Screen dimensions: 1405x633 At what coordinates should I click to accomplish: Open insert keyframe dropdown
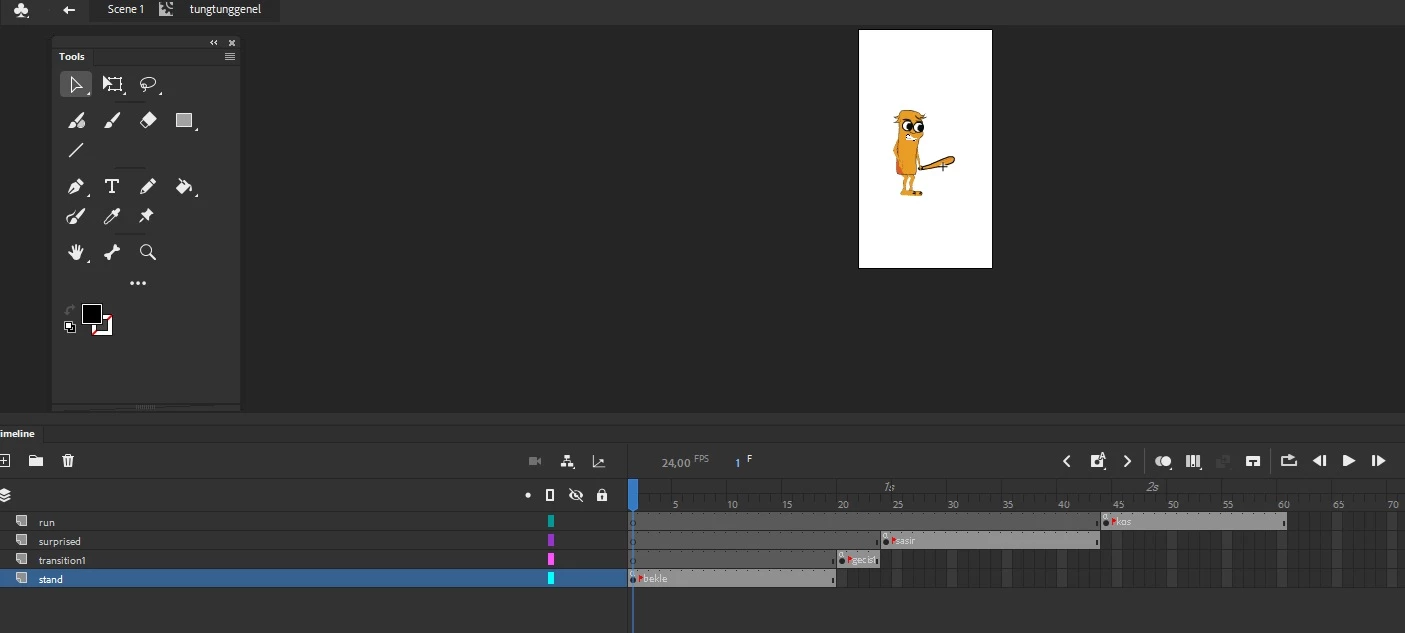coord(1098,461)
